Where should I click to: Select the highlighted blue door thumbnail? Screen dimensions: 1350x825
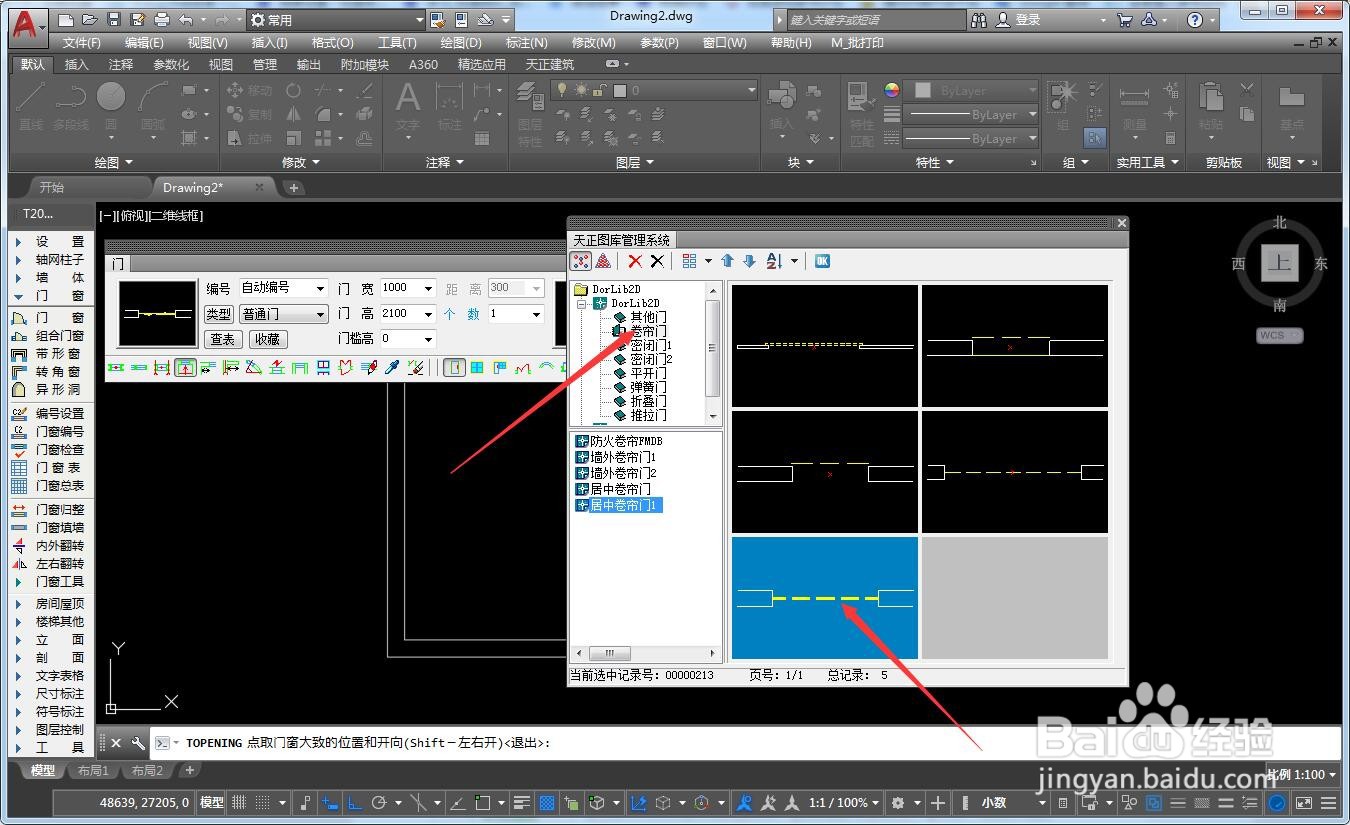coord(825,598)
